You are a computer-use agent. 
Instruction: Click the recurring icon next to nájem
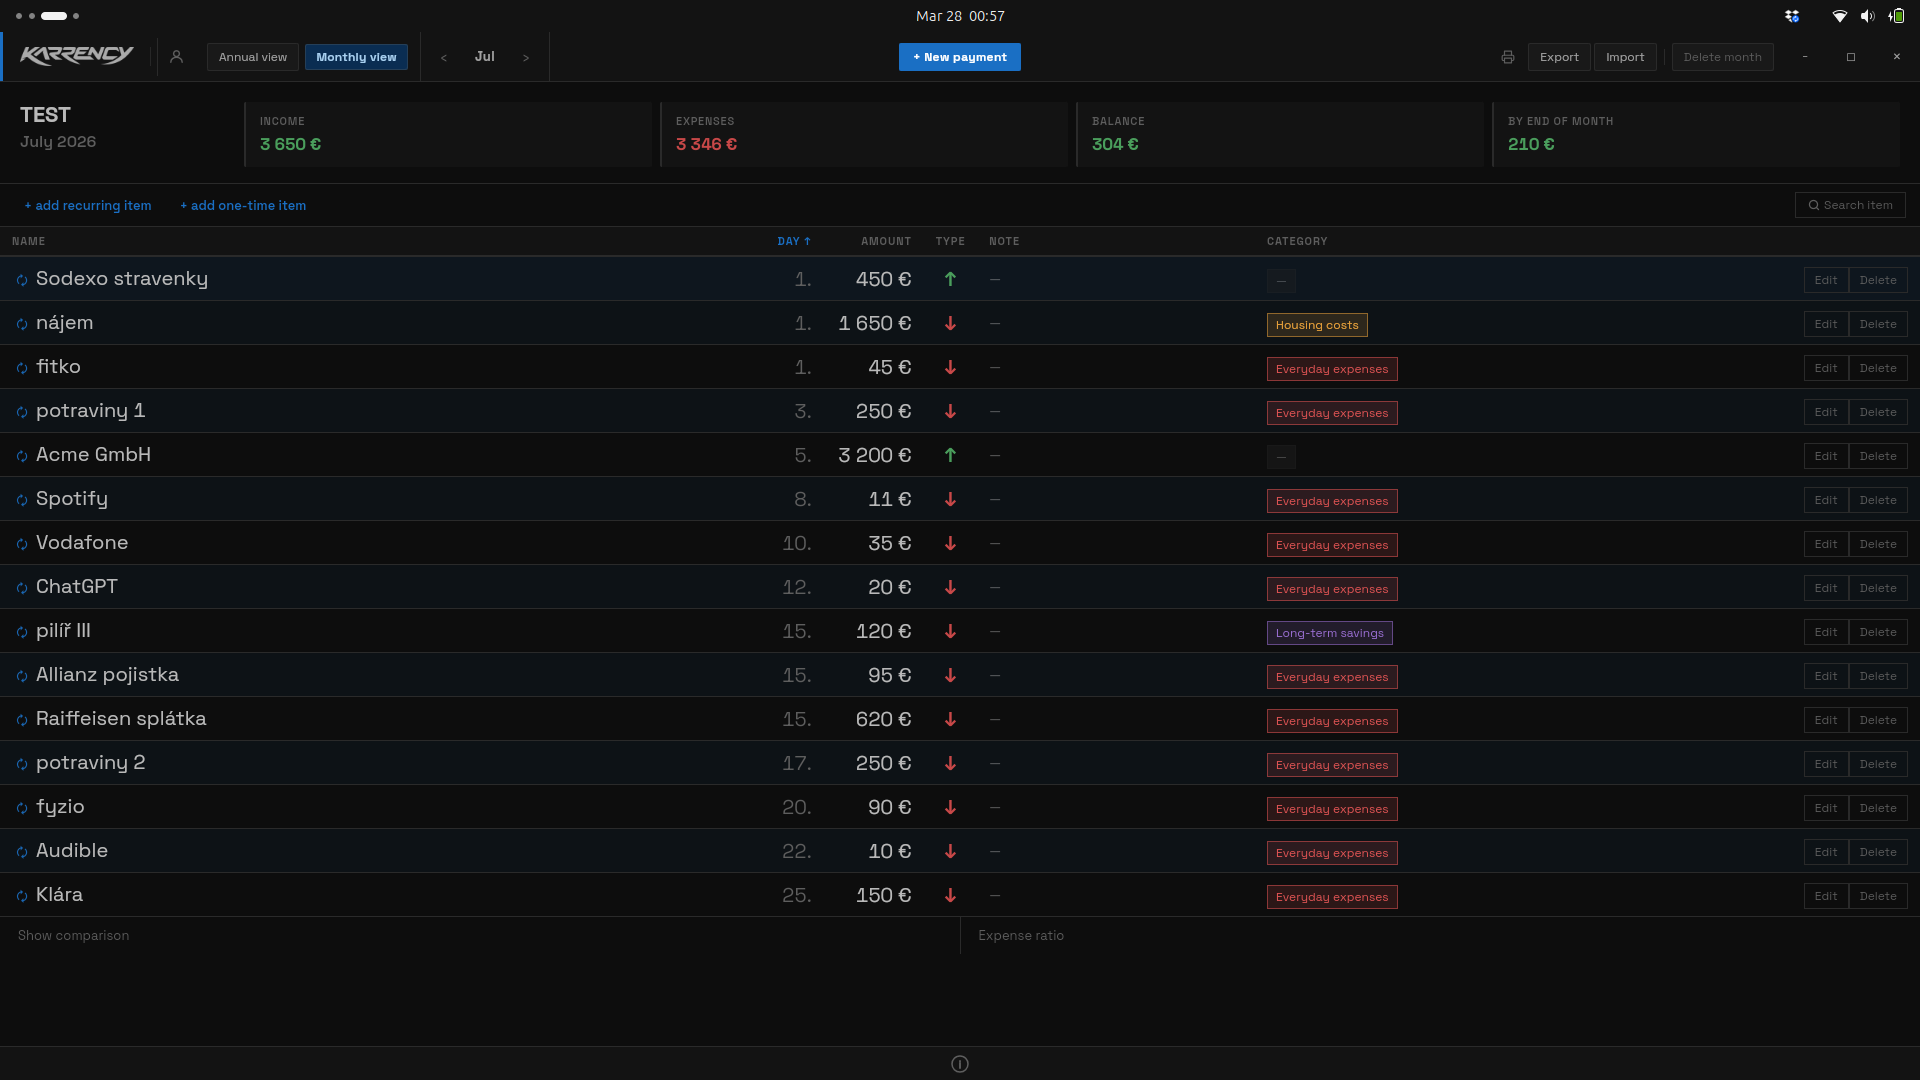22,324
